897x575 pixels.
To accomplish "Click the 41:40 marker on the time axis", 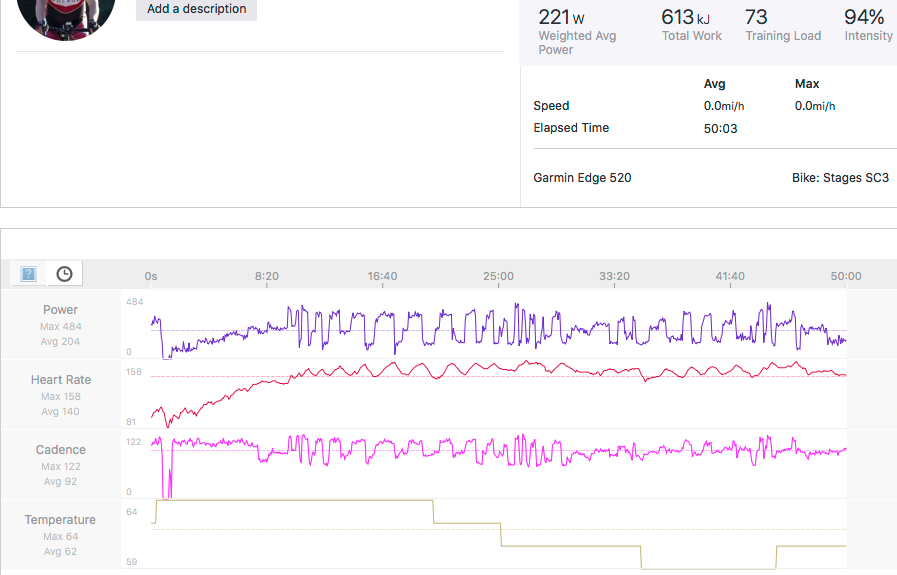I will (x=730, y=276).
